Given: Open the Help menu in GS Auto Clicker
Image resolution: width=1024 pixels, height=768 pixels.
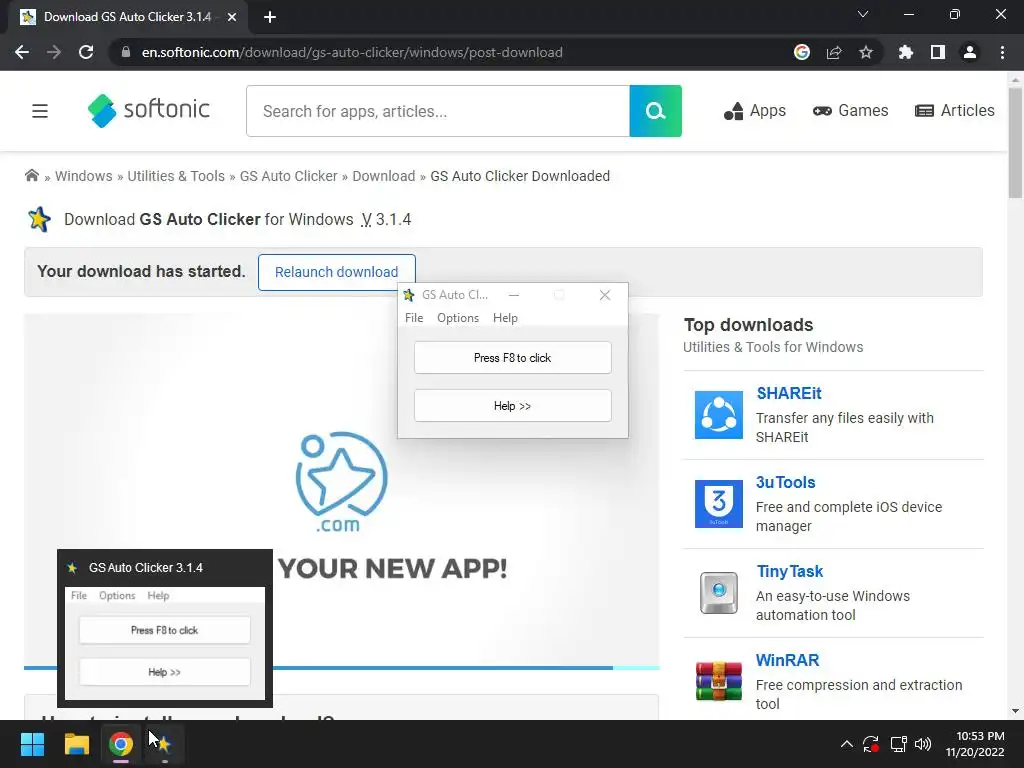Looking at the screenshot, I should 505,318.
